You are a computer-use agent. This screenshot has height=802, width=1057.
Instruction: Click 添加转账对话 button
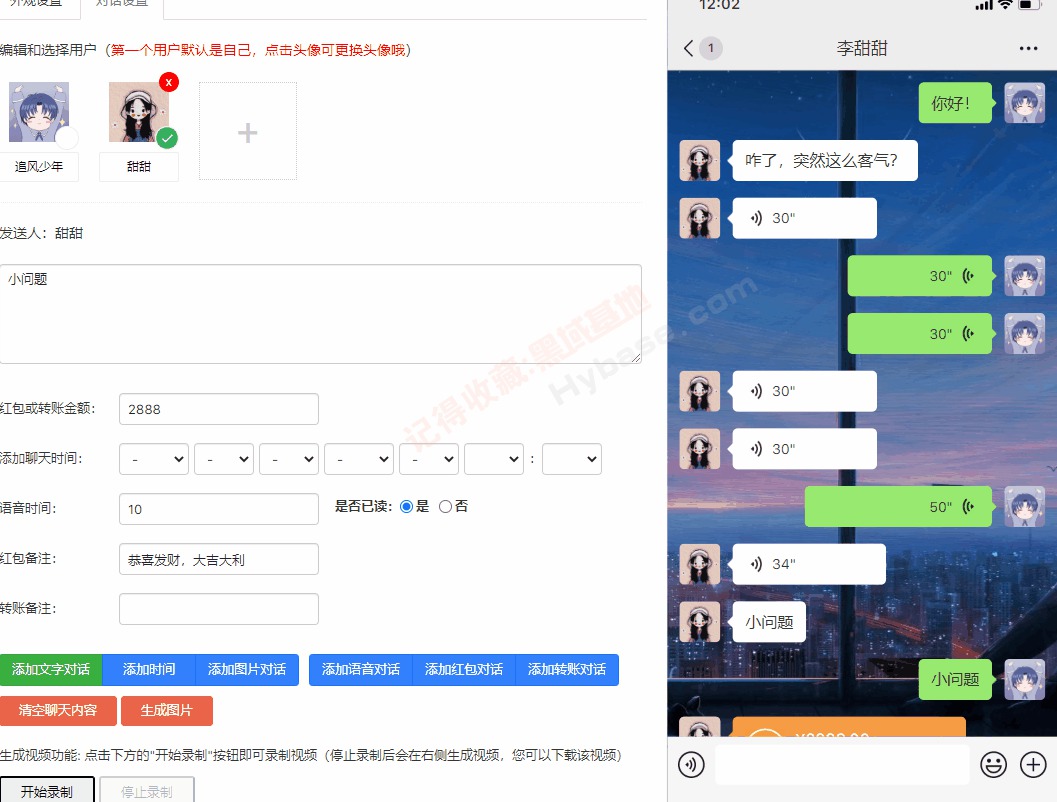coord(567,670)
